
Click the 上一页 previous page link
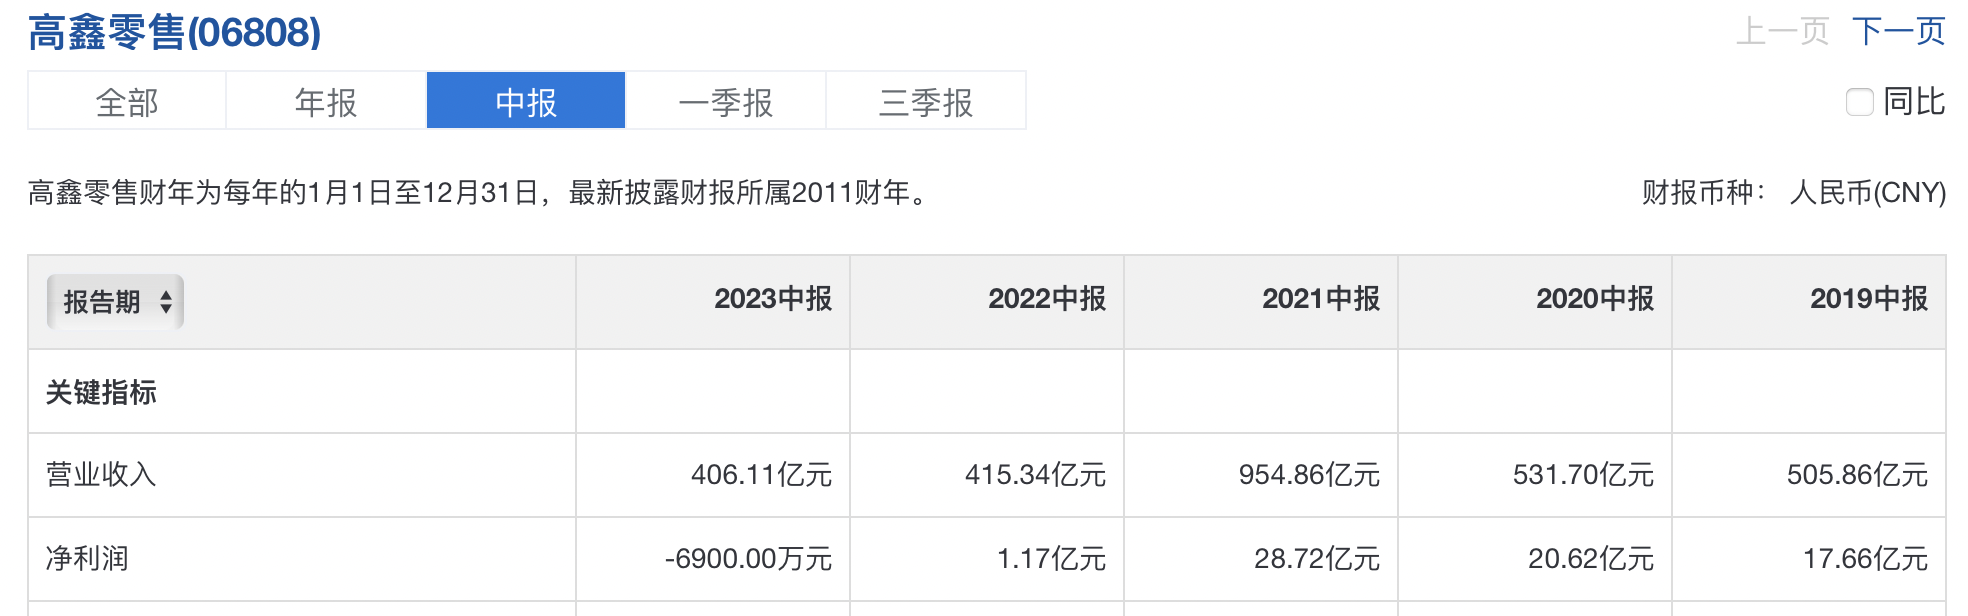tap(1782, 32)
